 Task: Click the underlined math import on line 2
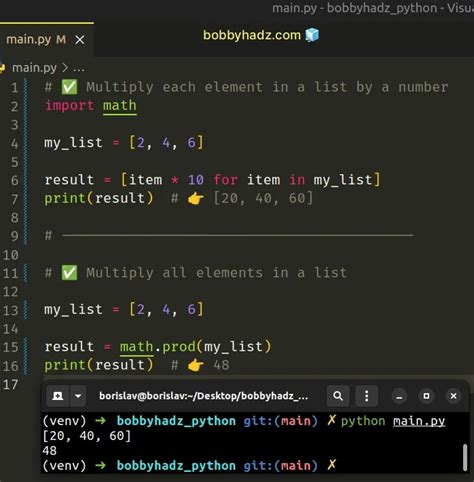(x=120, y=106)
